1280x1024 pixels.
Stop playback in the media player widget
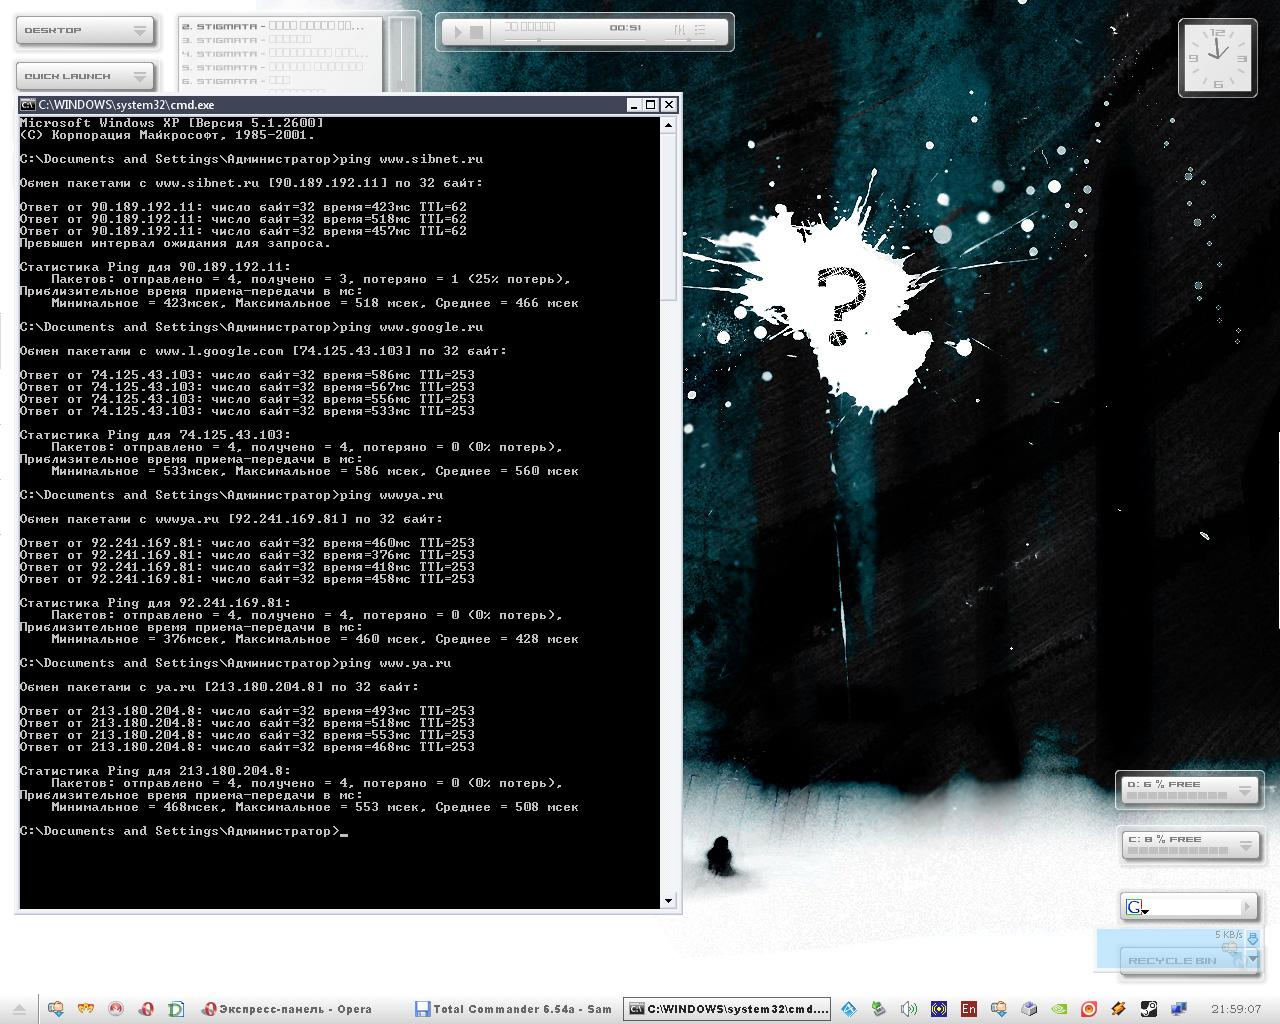[x=477, y=32]
